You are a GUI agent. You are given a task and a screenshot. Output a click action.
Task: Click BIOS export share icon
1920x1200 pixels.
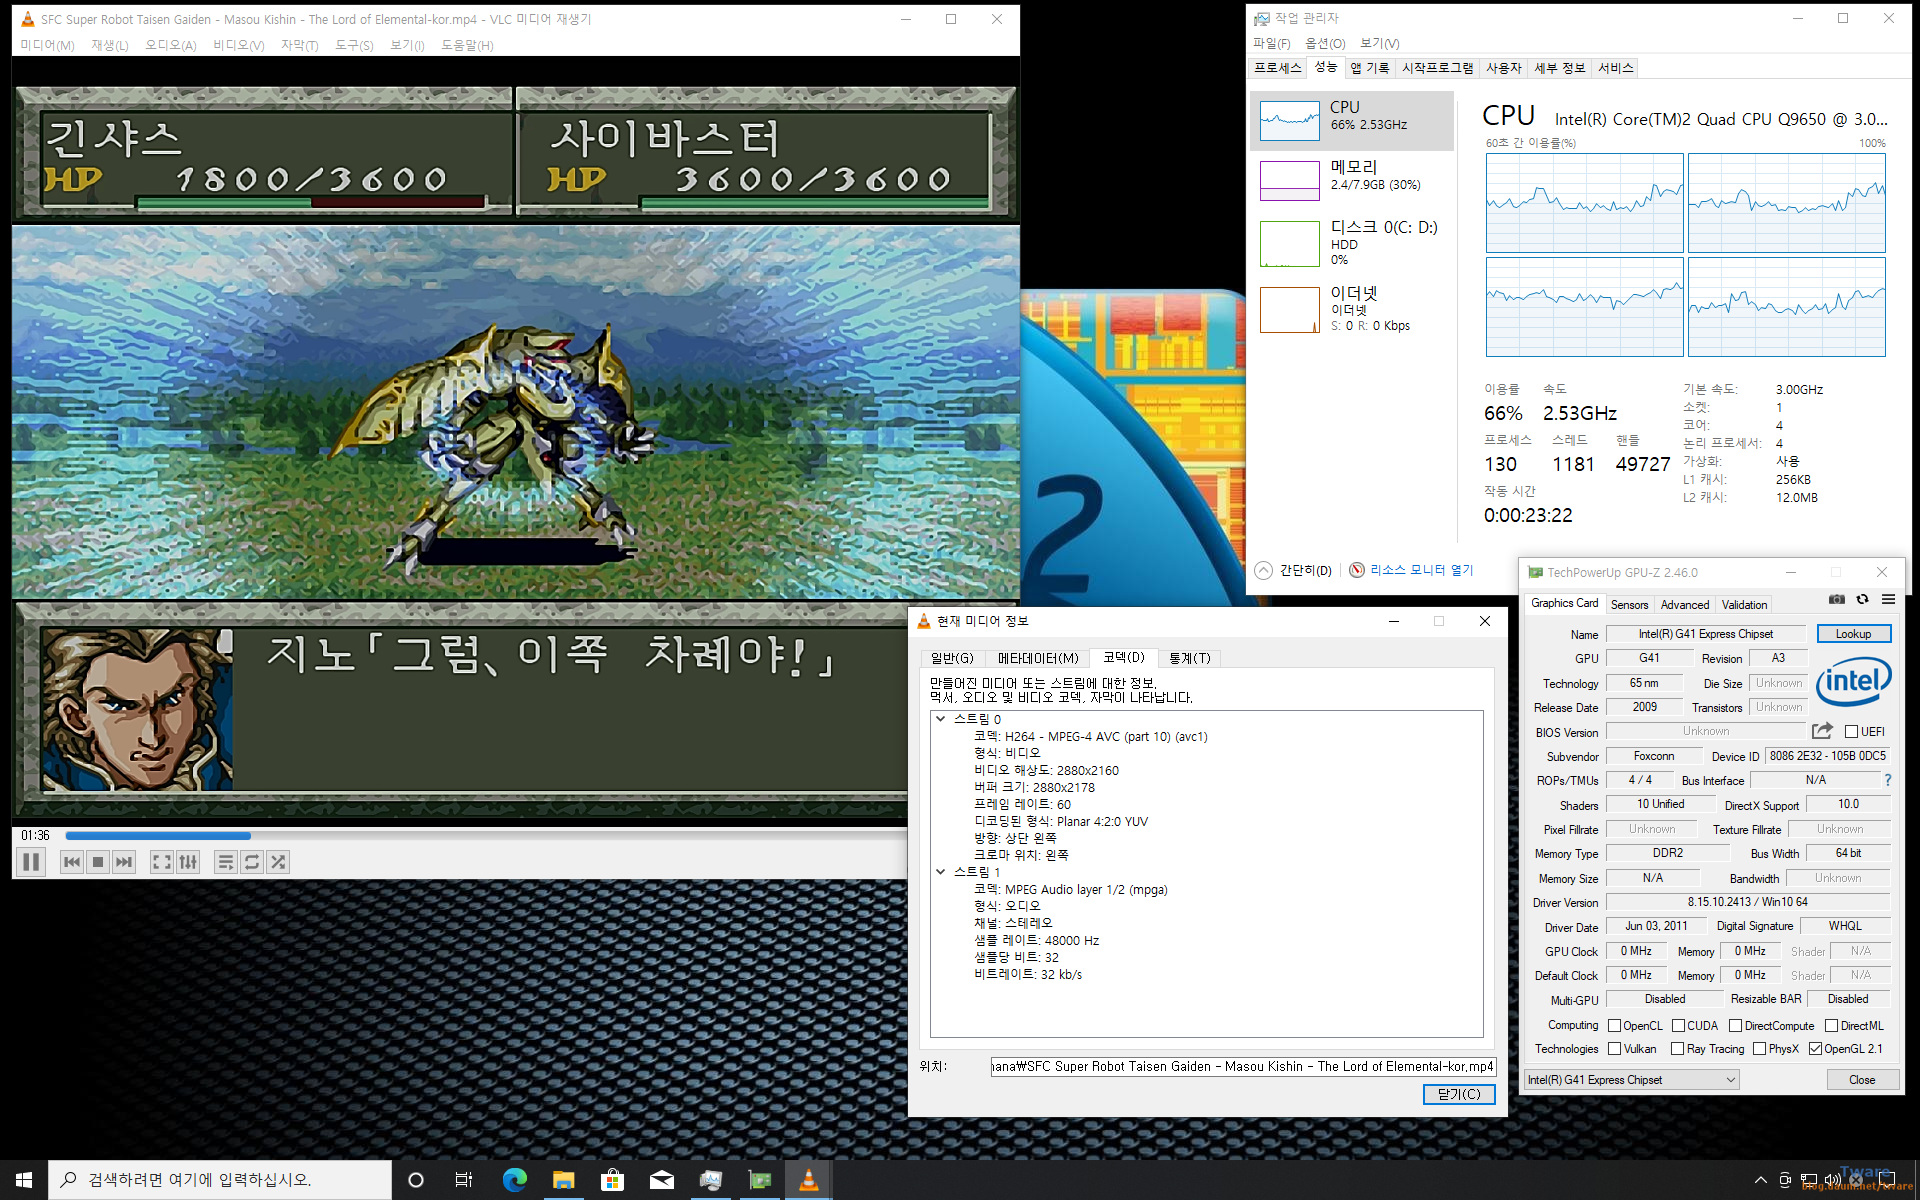pos(1822,731)
